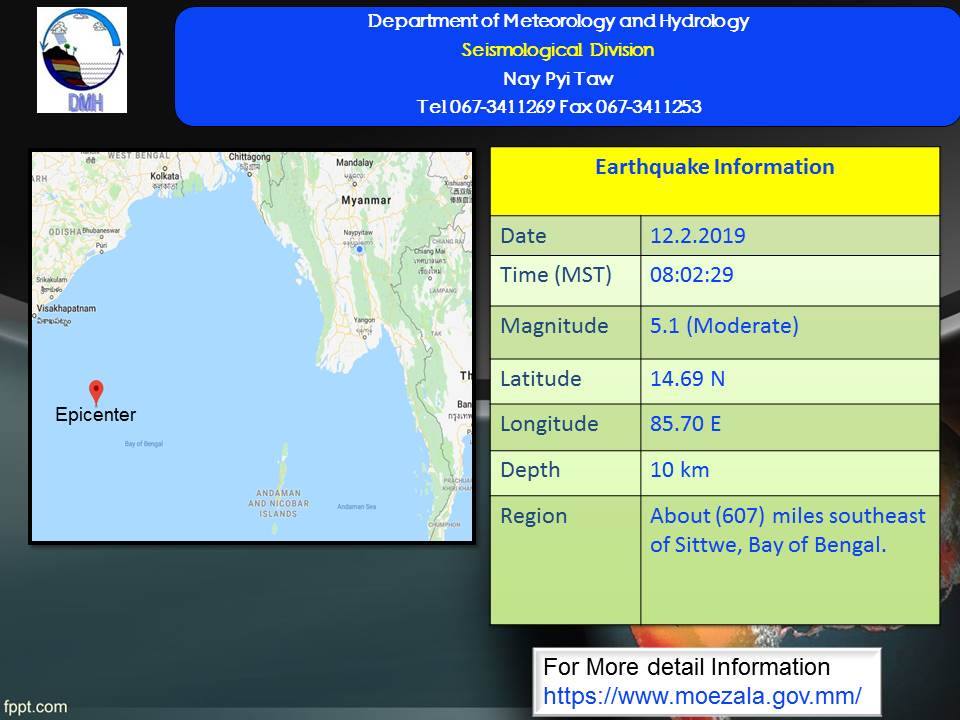This screenshot has width=960, height=720.
Task: Click the Tel and Fax number line
Action: 558,107
